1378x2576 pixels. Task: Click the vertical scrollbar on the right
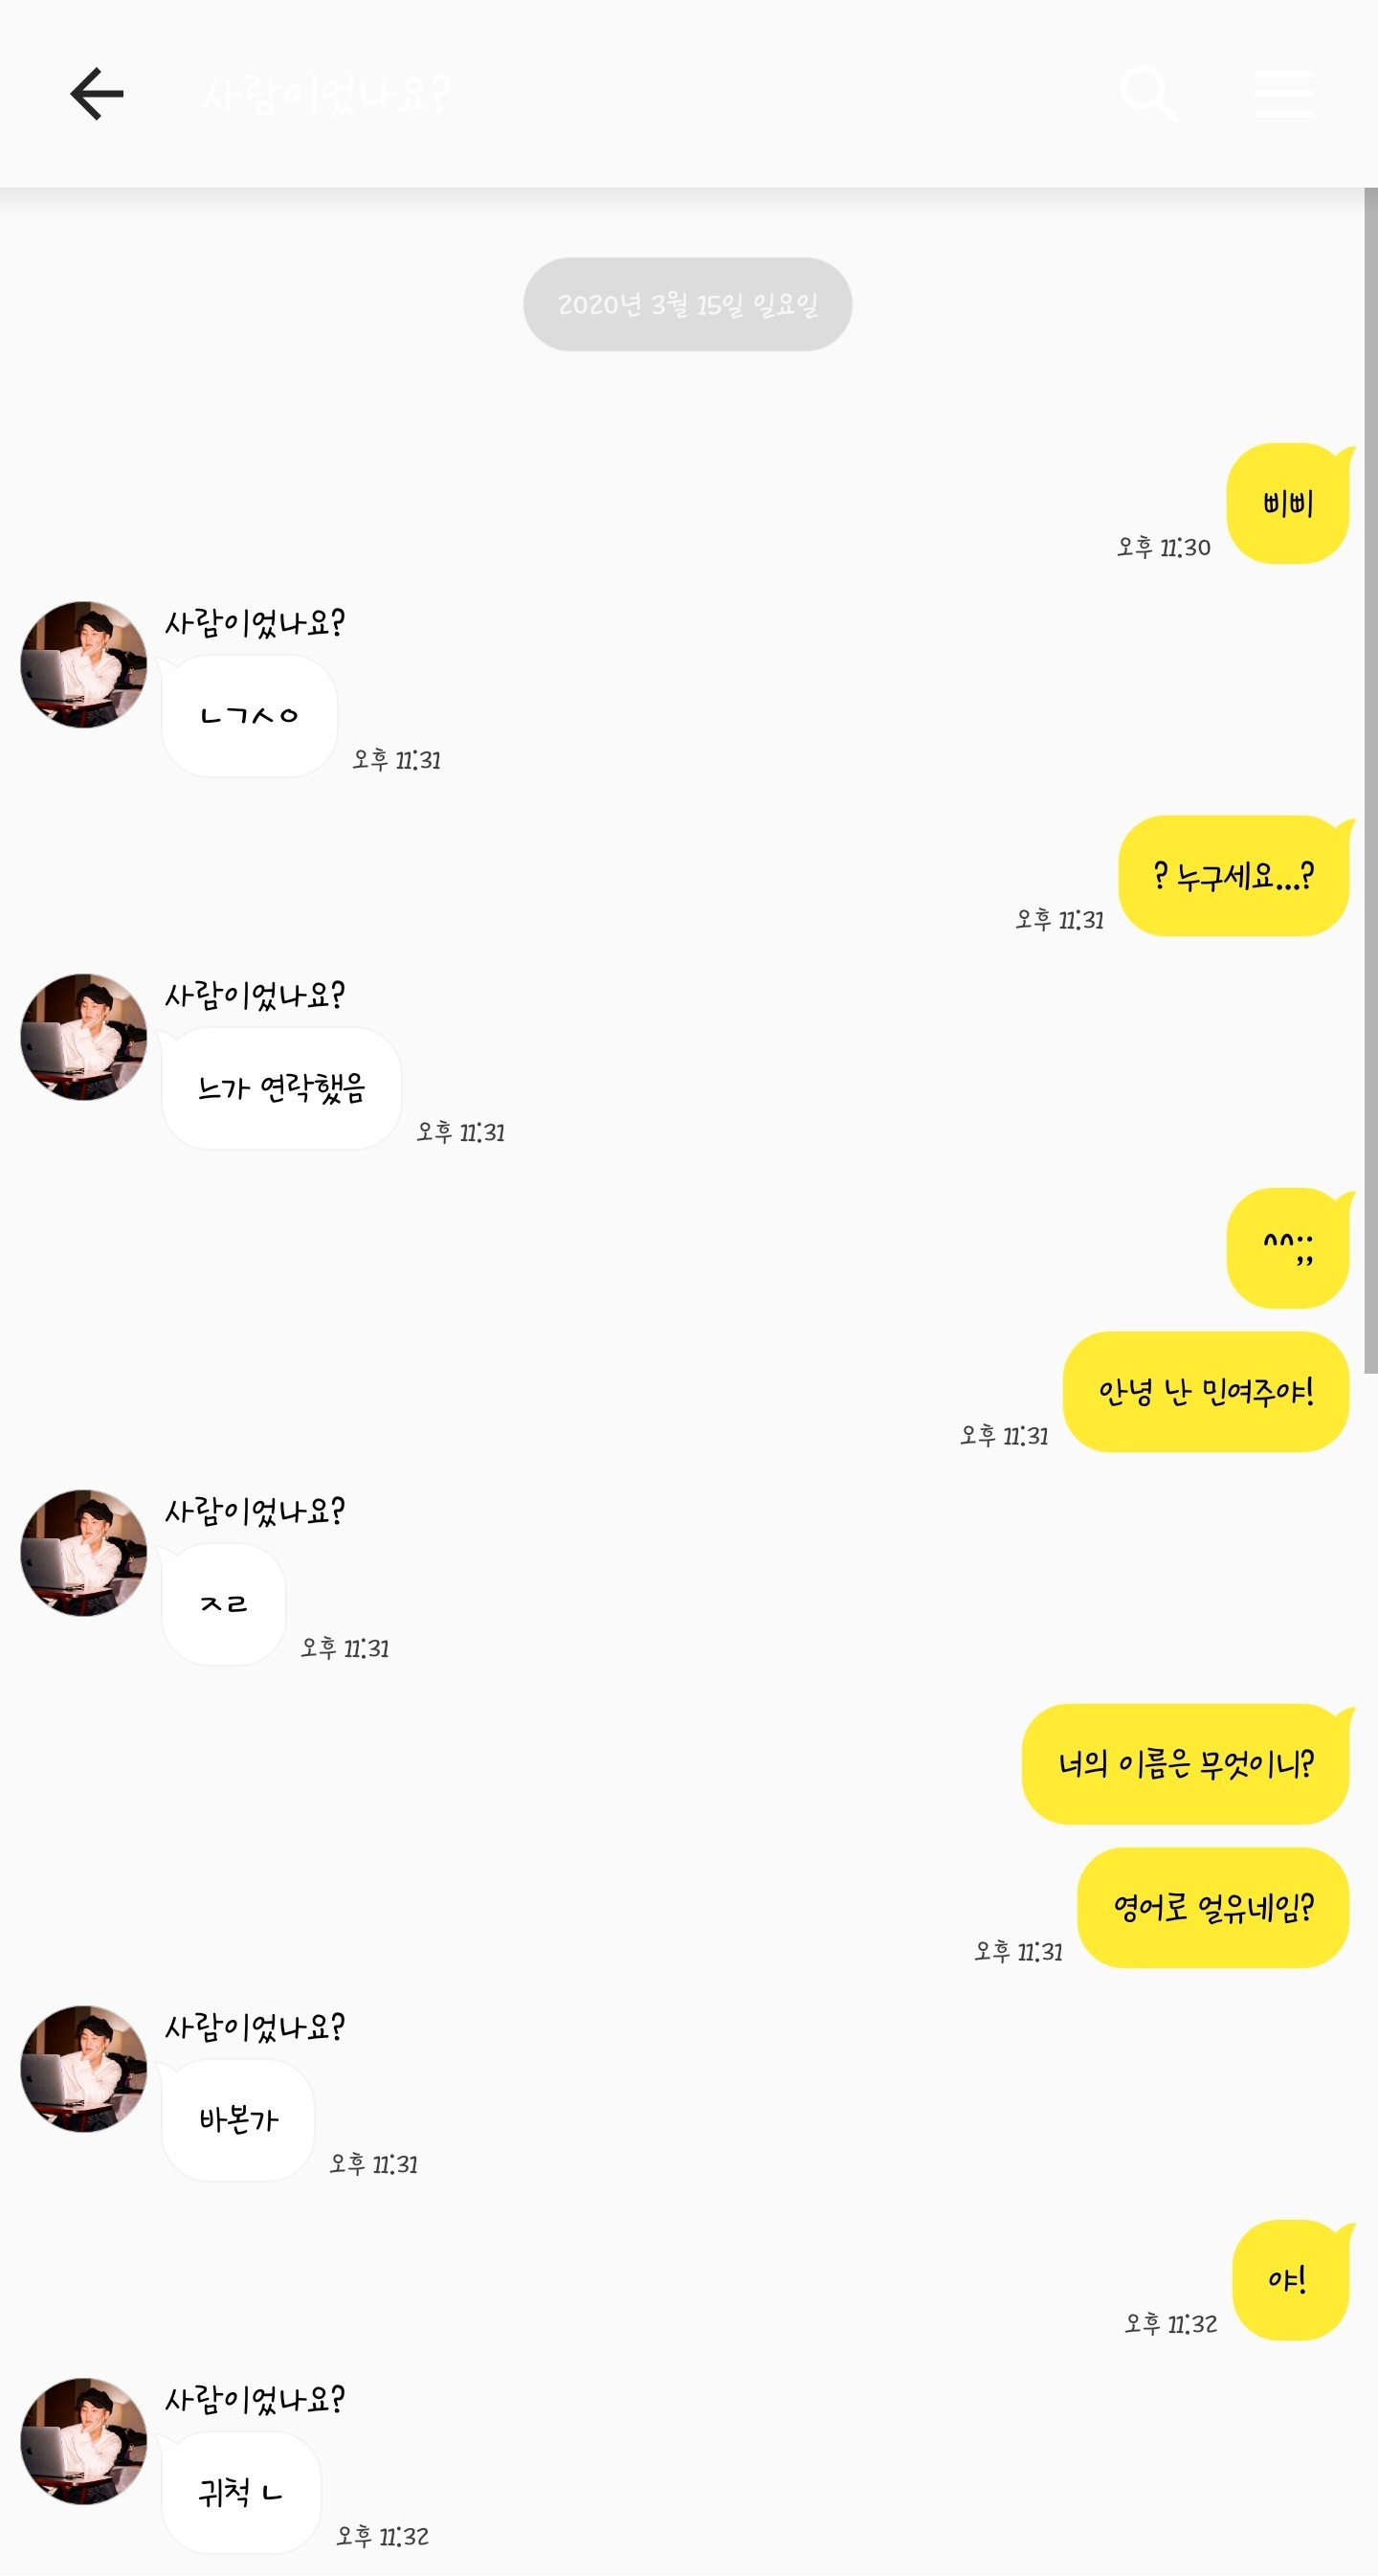click(1370, 780)
